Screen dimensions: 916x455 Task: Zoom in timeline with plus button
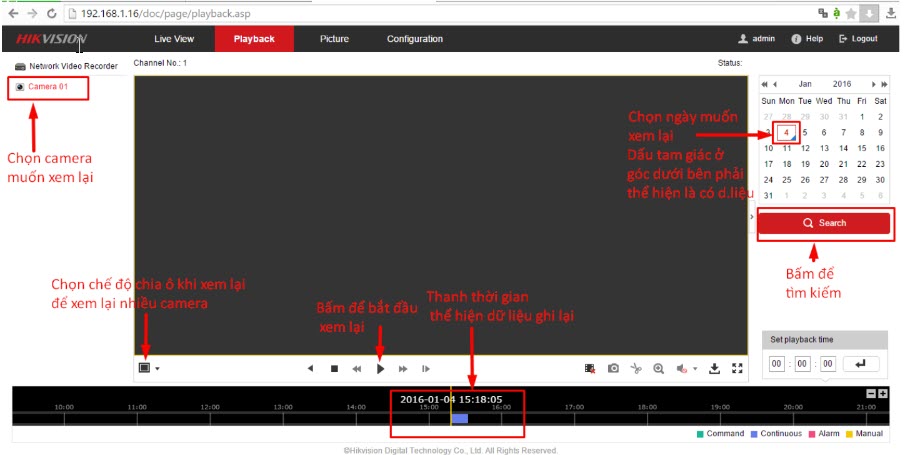[883, 393]
